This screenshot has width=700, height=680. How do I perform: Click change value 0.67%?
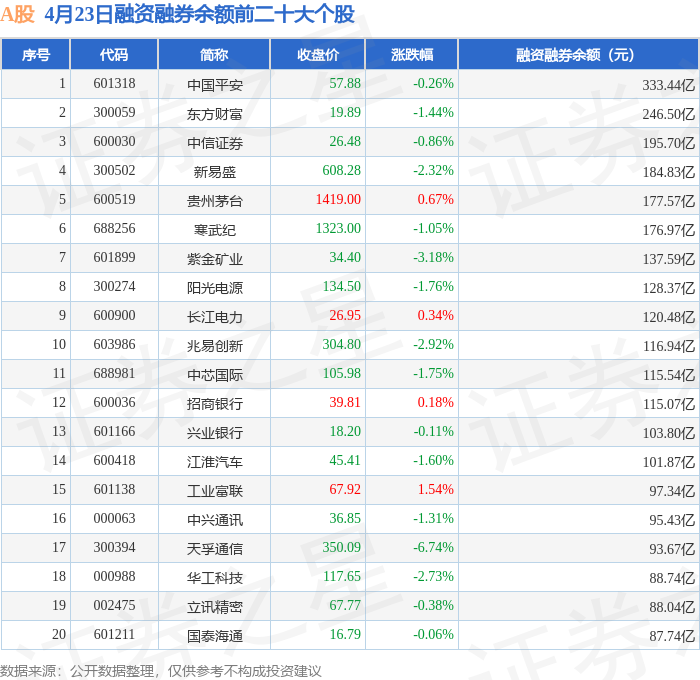tap(435, 200)
